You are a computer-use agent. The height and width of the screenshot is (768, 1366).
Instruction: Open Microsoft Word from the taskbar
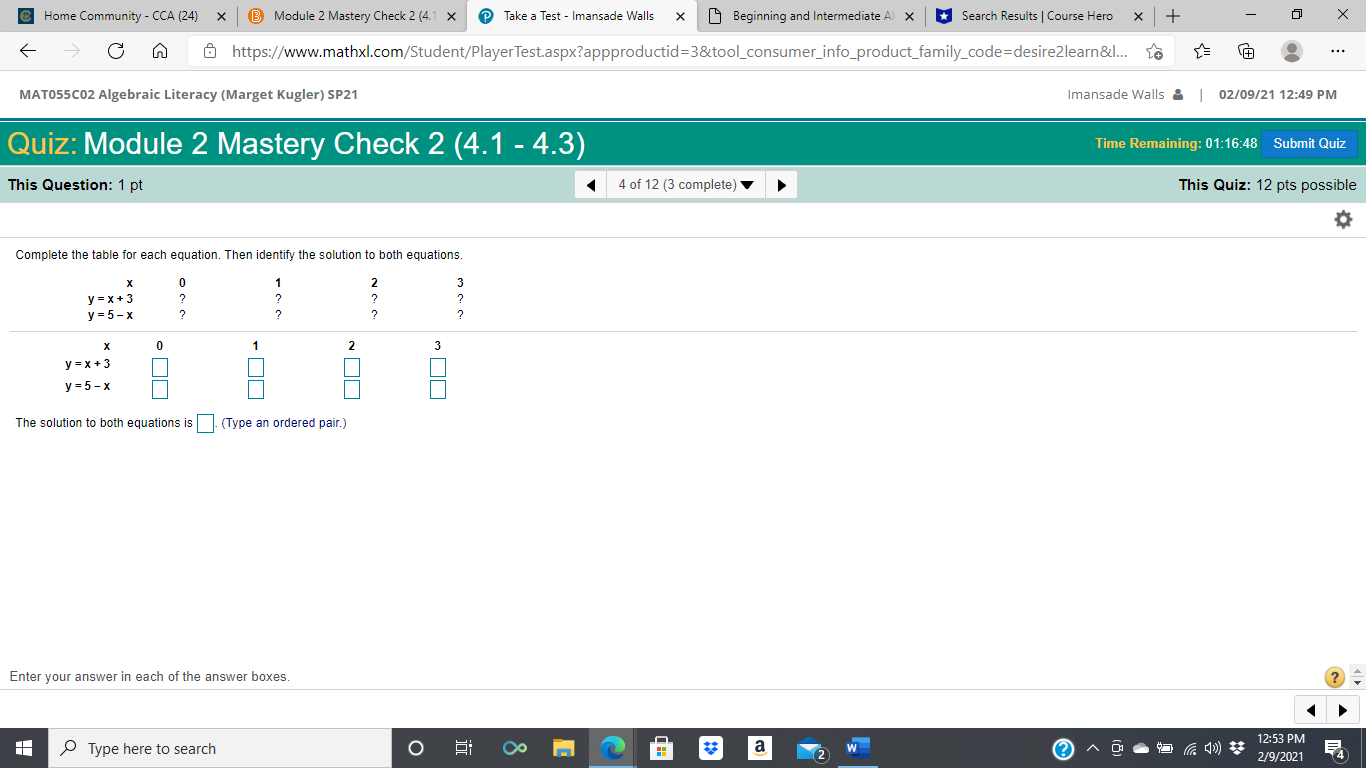857,748
